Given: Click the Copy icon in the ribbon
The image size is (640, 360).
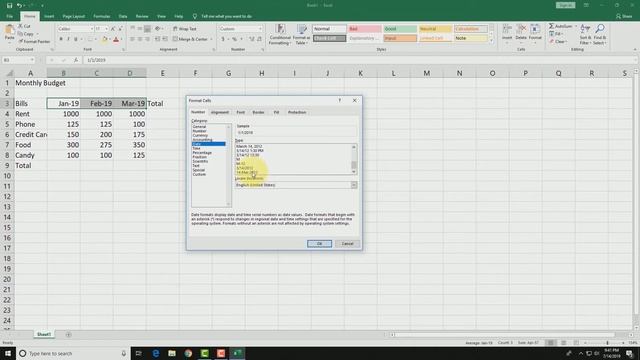Looking at the screenshot, I should pyautogui.click(x=20, y=34).
